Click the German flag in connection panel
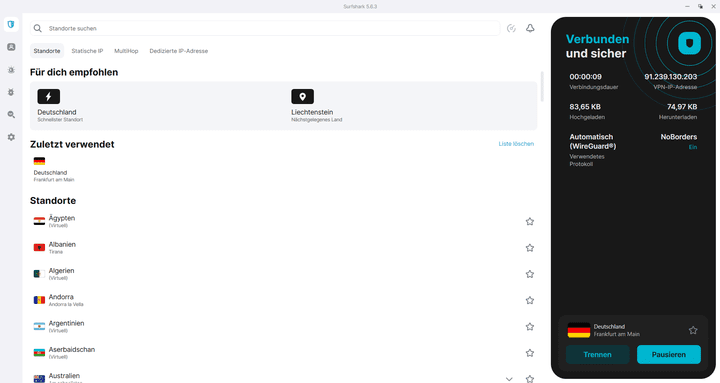Image resolution: width=720 pixels, height=383 pixels. [579, 330]
